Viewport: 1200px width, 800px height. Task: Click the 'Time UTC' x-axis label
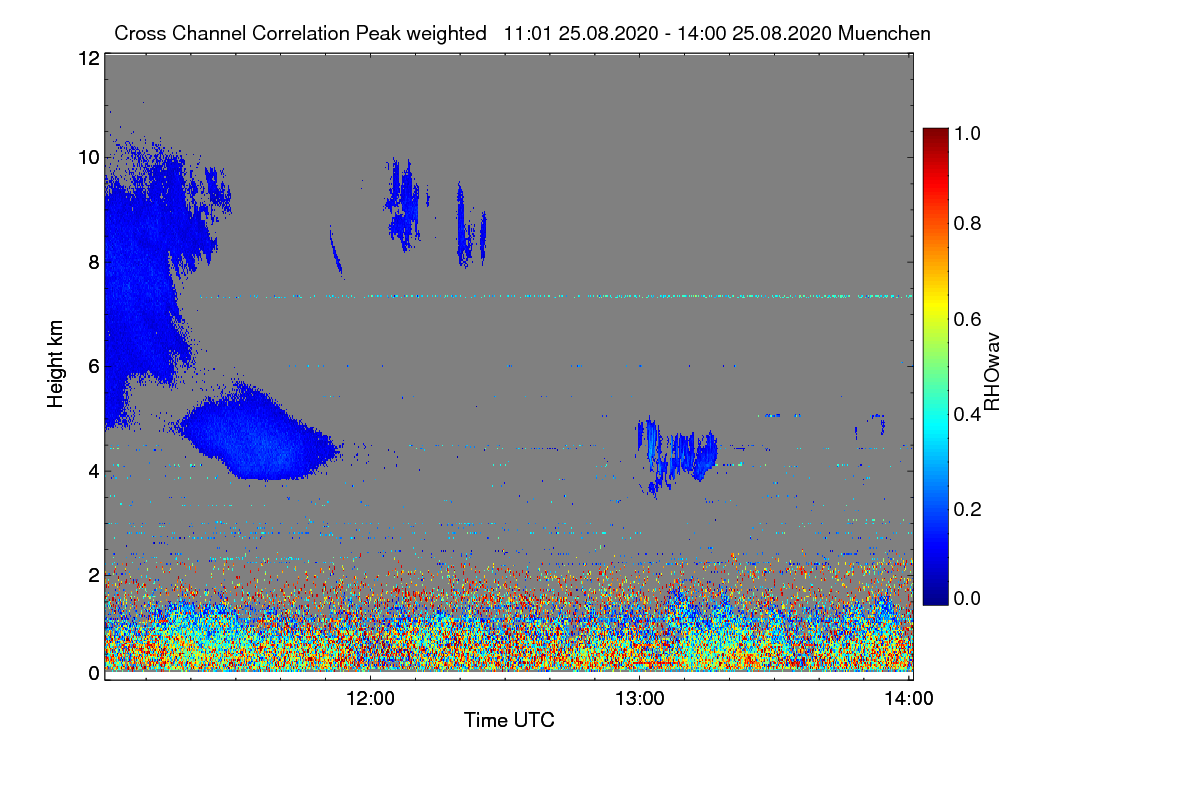509,720
